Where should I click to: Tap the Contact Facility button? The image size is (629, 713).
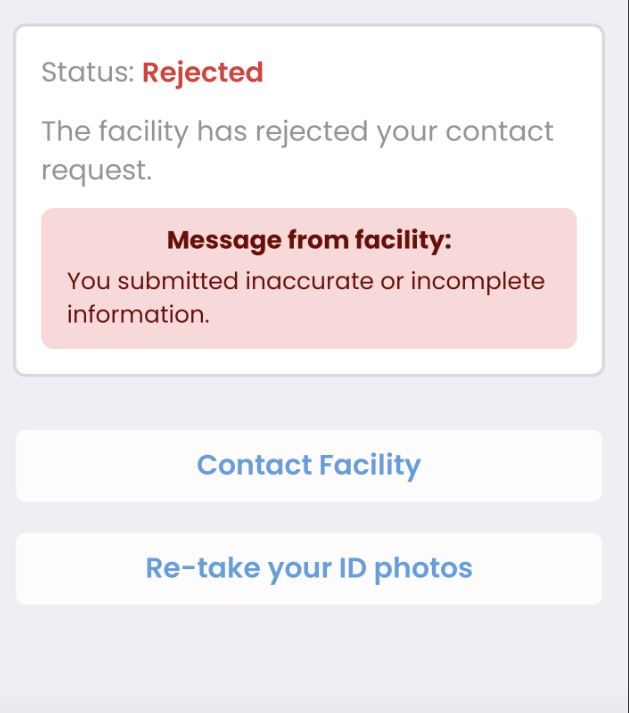309,466
